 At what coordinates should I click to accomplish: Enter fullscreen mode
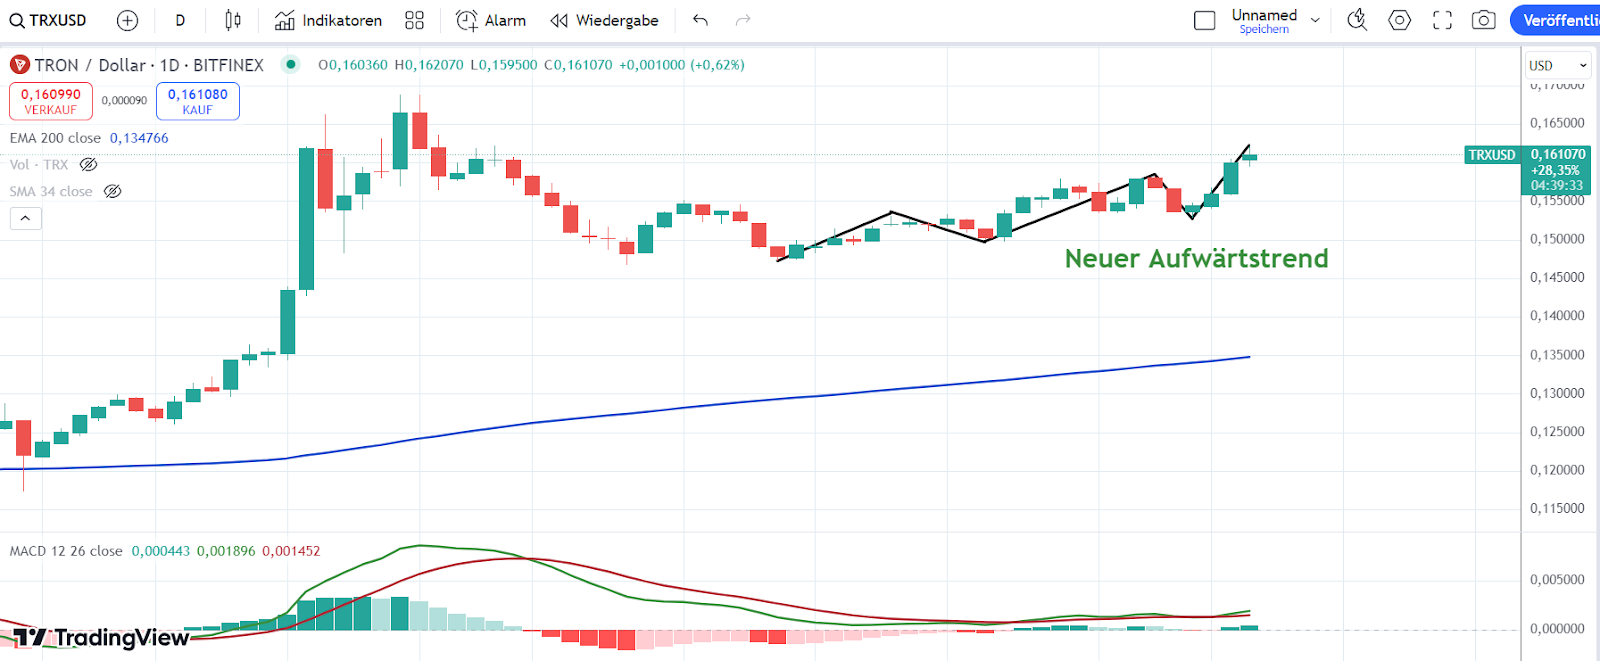click(x=1442, y=20)
